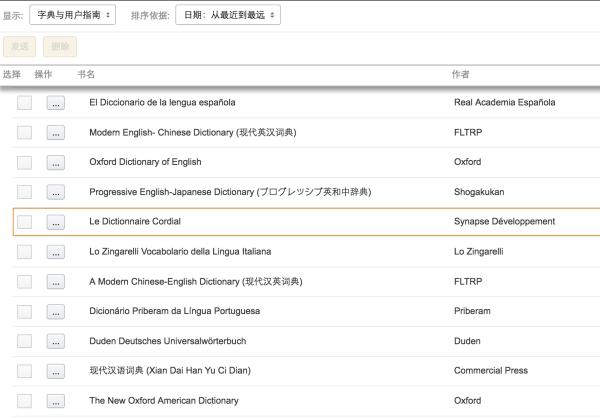Open actions for 现代汉语词典 row
The width and height of the screenshot is (600, 418).
pyautogui.click(x=56, y=371)
